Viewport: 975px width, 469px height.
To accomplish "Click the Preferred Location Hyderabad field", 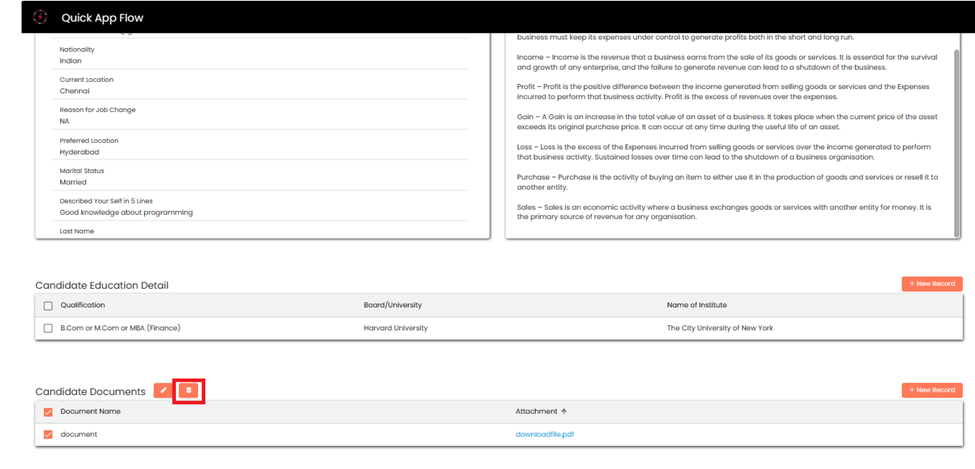I will (x=82, y=152).
